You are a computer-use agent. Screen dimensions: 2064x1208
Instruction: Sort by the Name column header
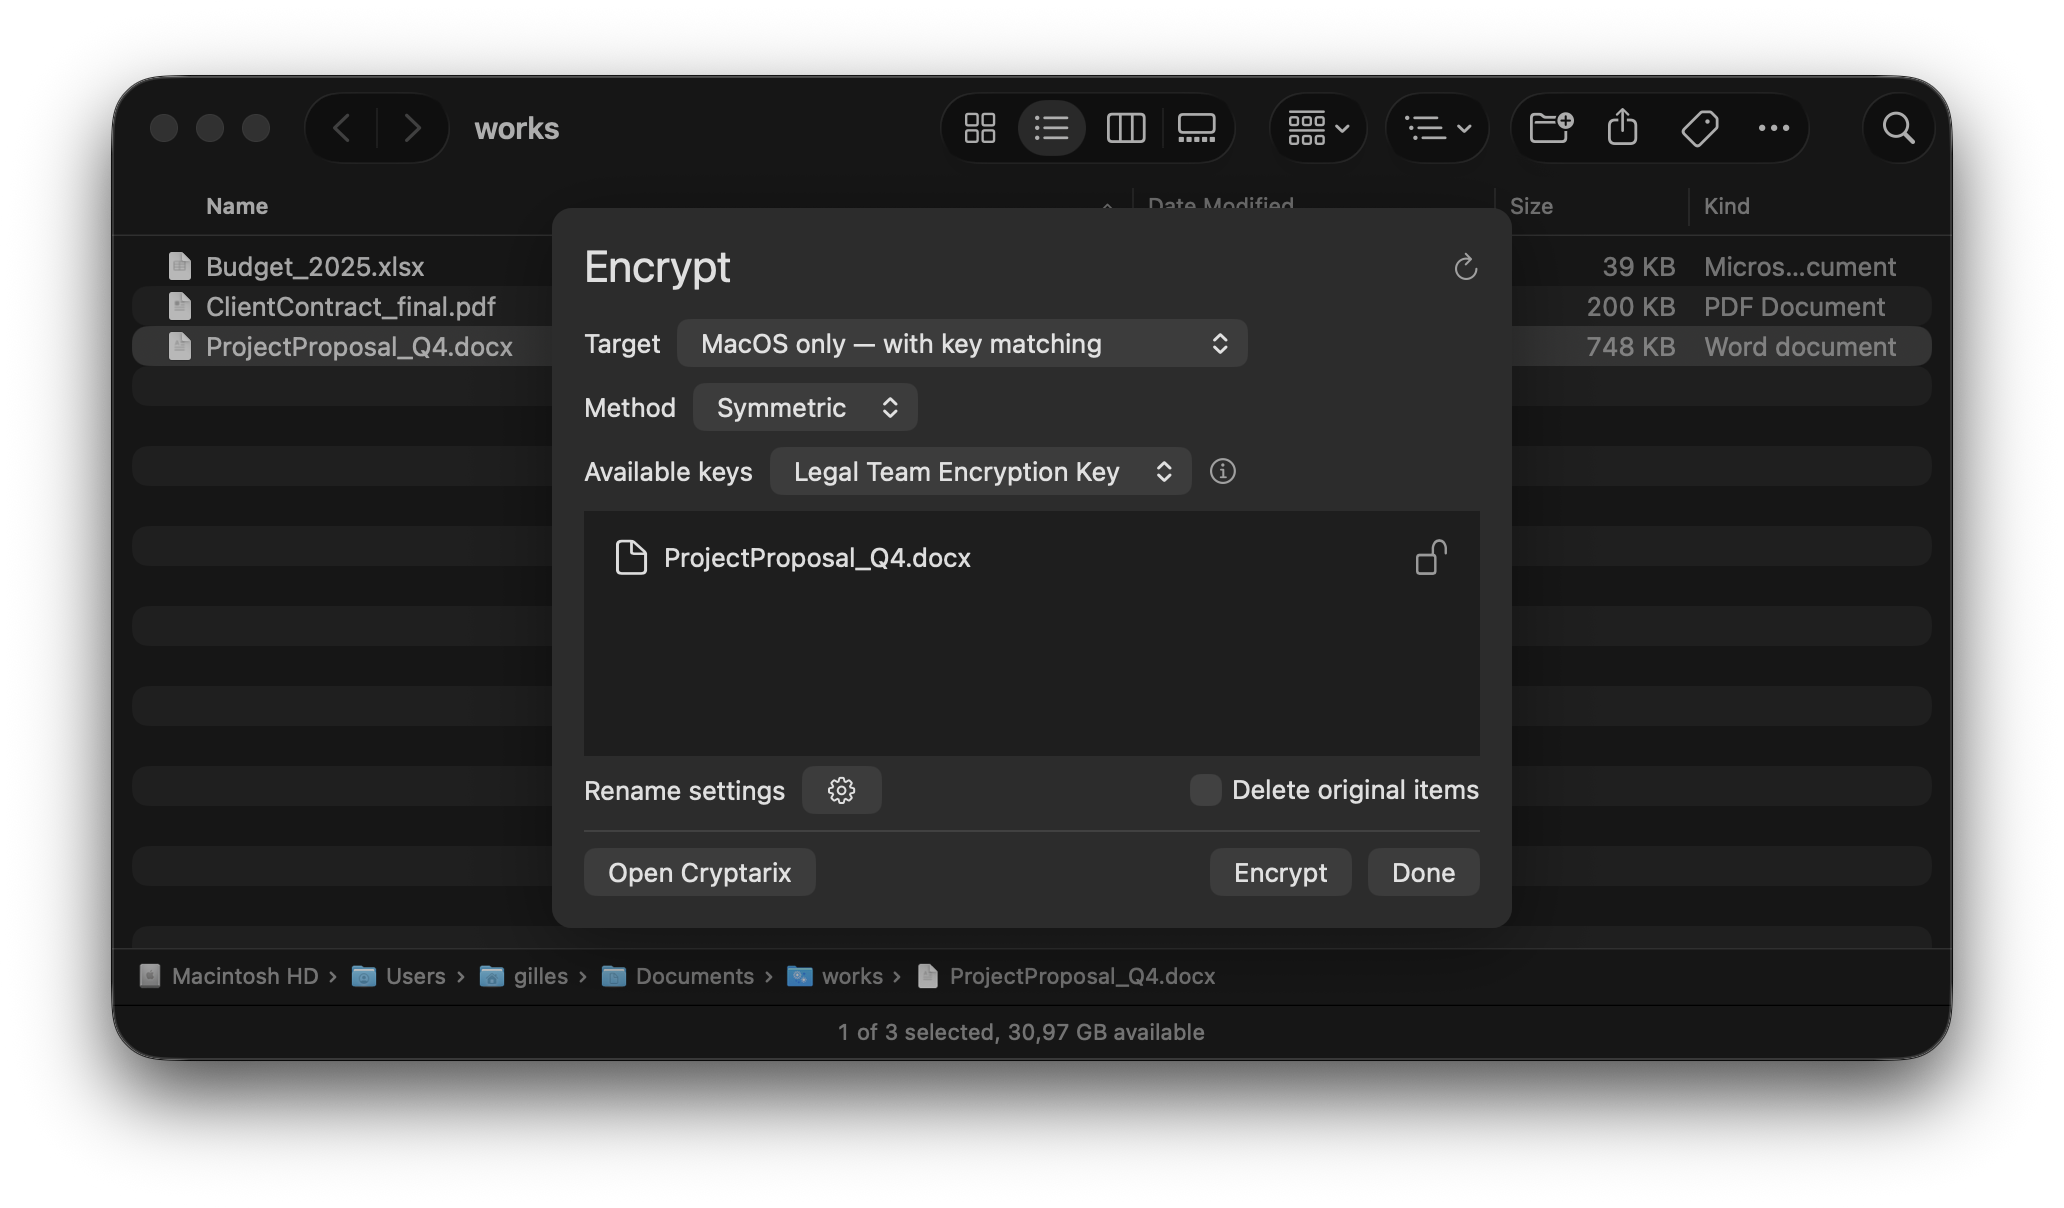(x=237, y=206)
